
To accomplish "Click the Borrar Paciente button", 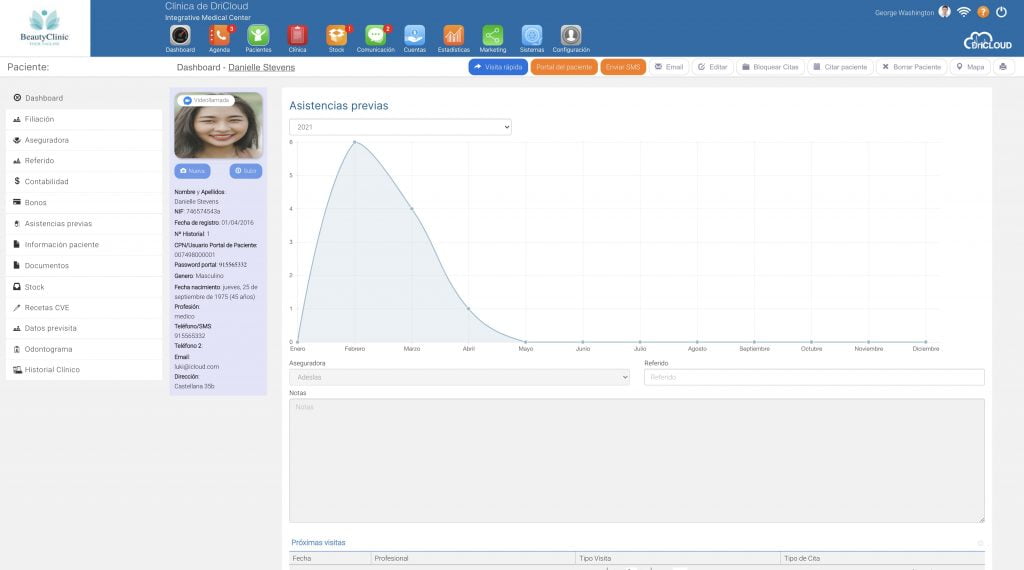I will (x=912, y=67).
